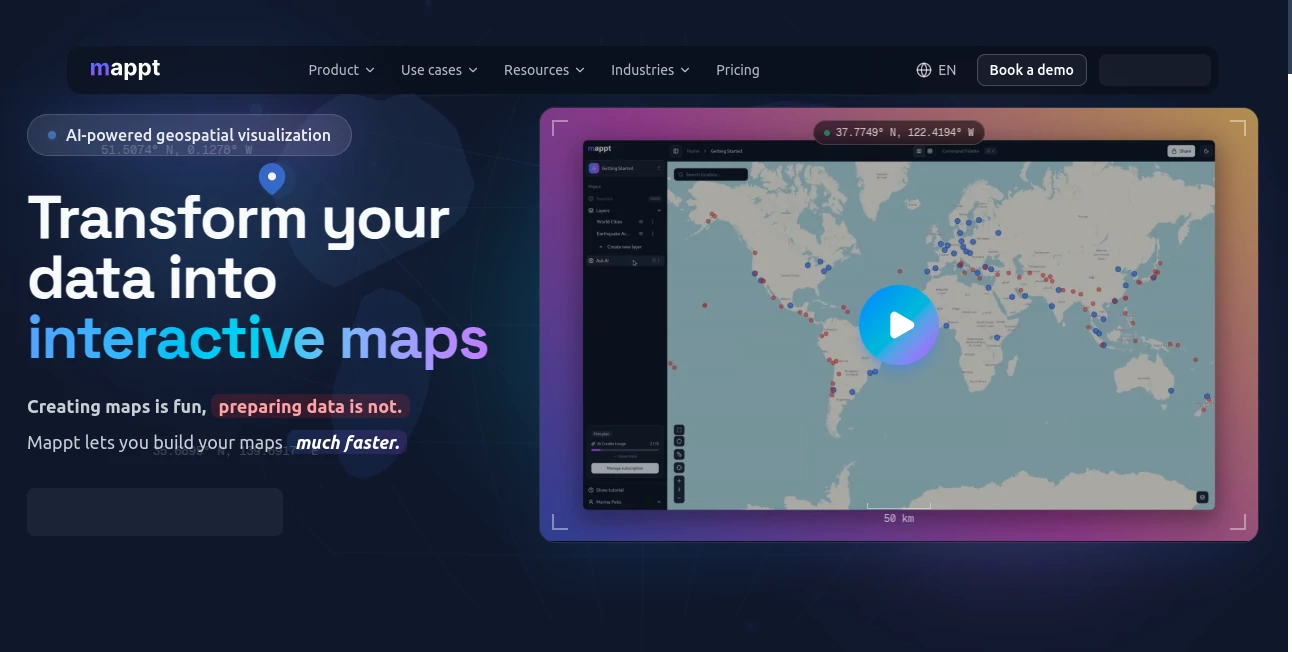Image resolution: width=1292 pixels, height=652 pixels.
Task: Open the EN language selector
Action: pos(936,70)
